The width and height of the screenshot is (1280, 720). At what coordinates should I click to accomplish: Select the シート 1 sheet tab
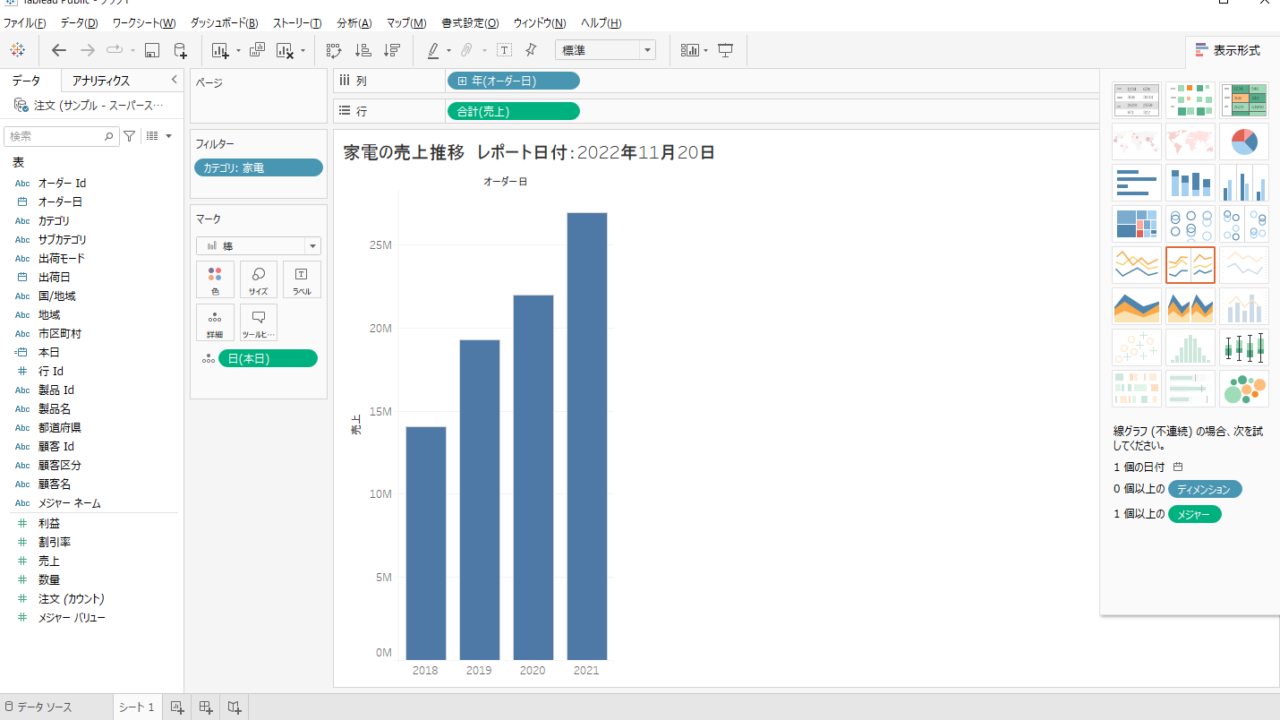(136, 707)
